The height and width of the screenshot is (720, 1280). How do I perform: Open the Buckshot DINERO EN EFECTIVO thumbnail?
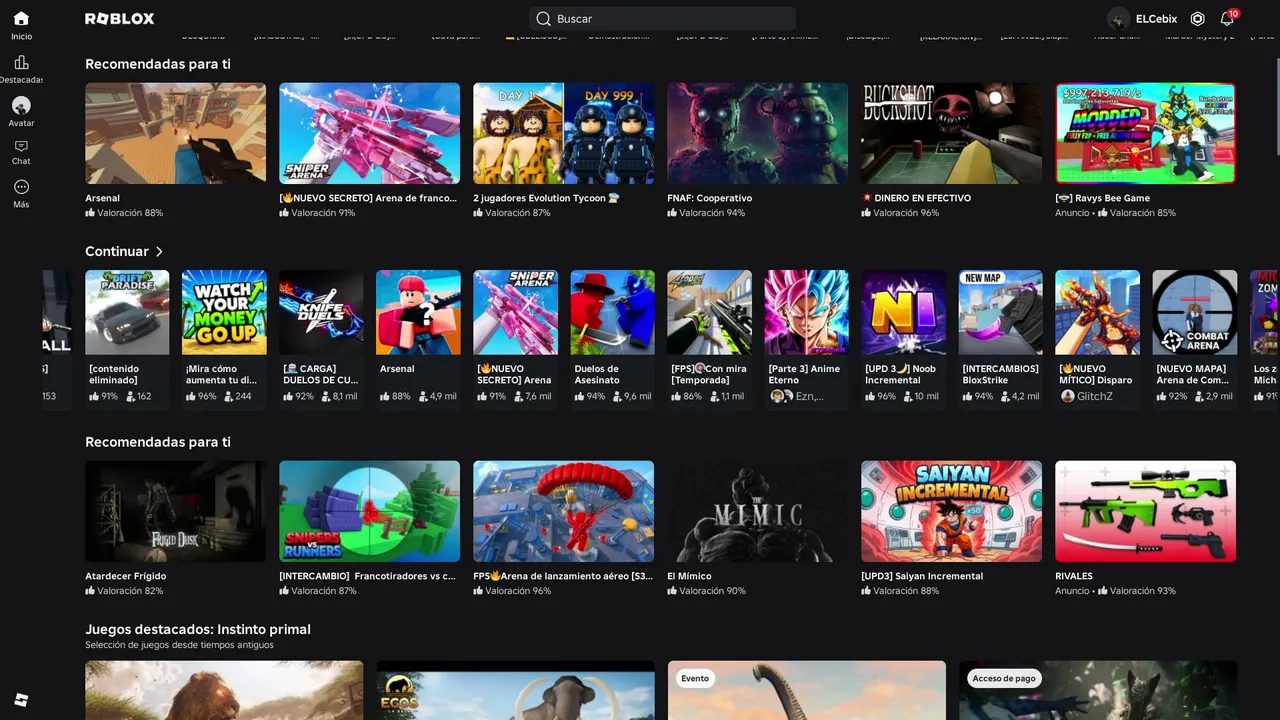coord(951,133)
